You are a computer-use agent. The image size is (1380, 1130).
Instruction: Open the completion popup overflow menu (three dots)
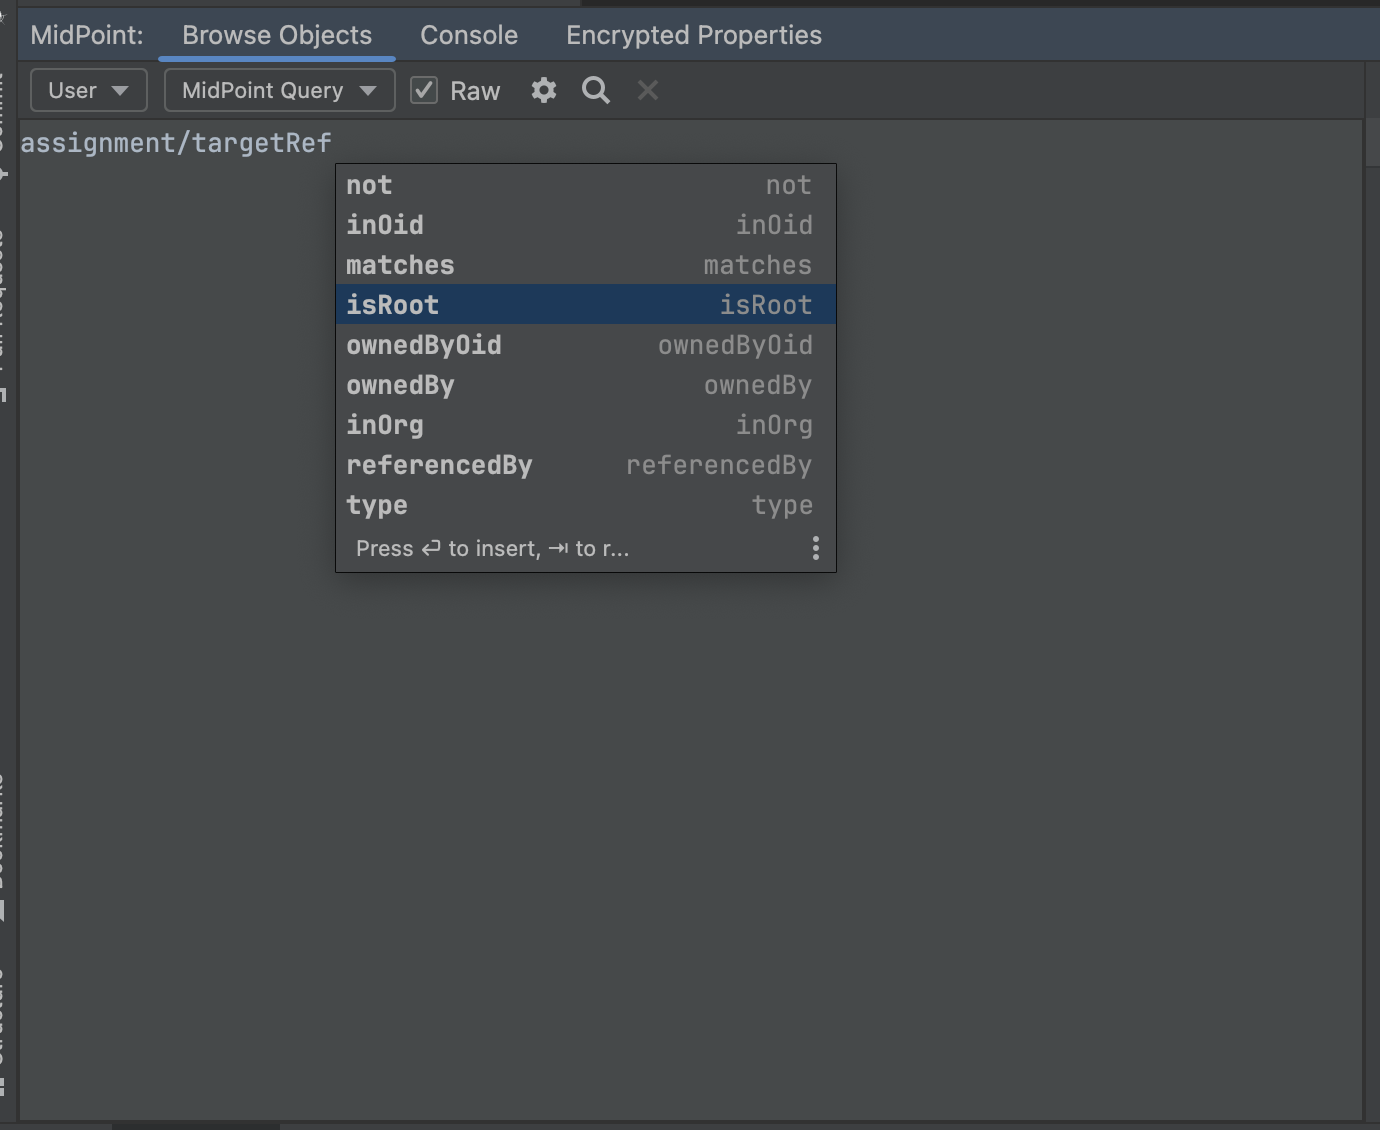815,547
